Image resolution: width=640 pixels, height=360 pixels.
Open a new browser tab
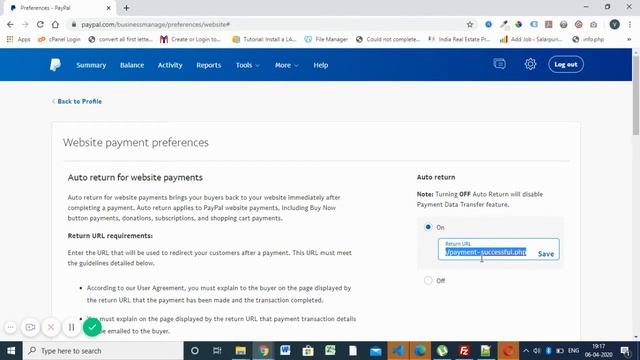tap(126, 8)
